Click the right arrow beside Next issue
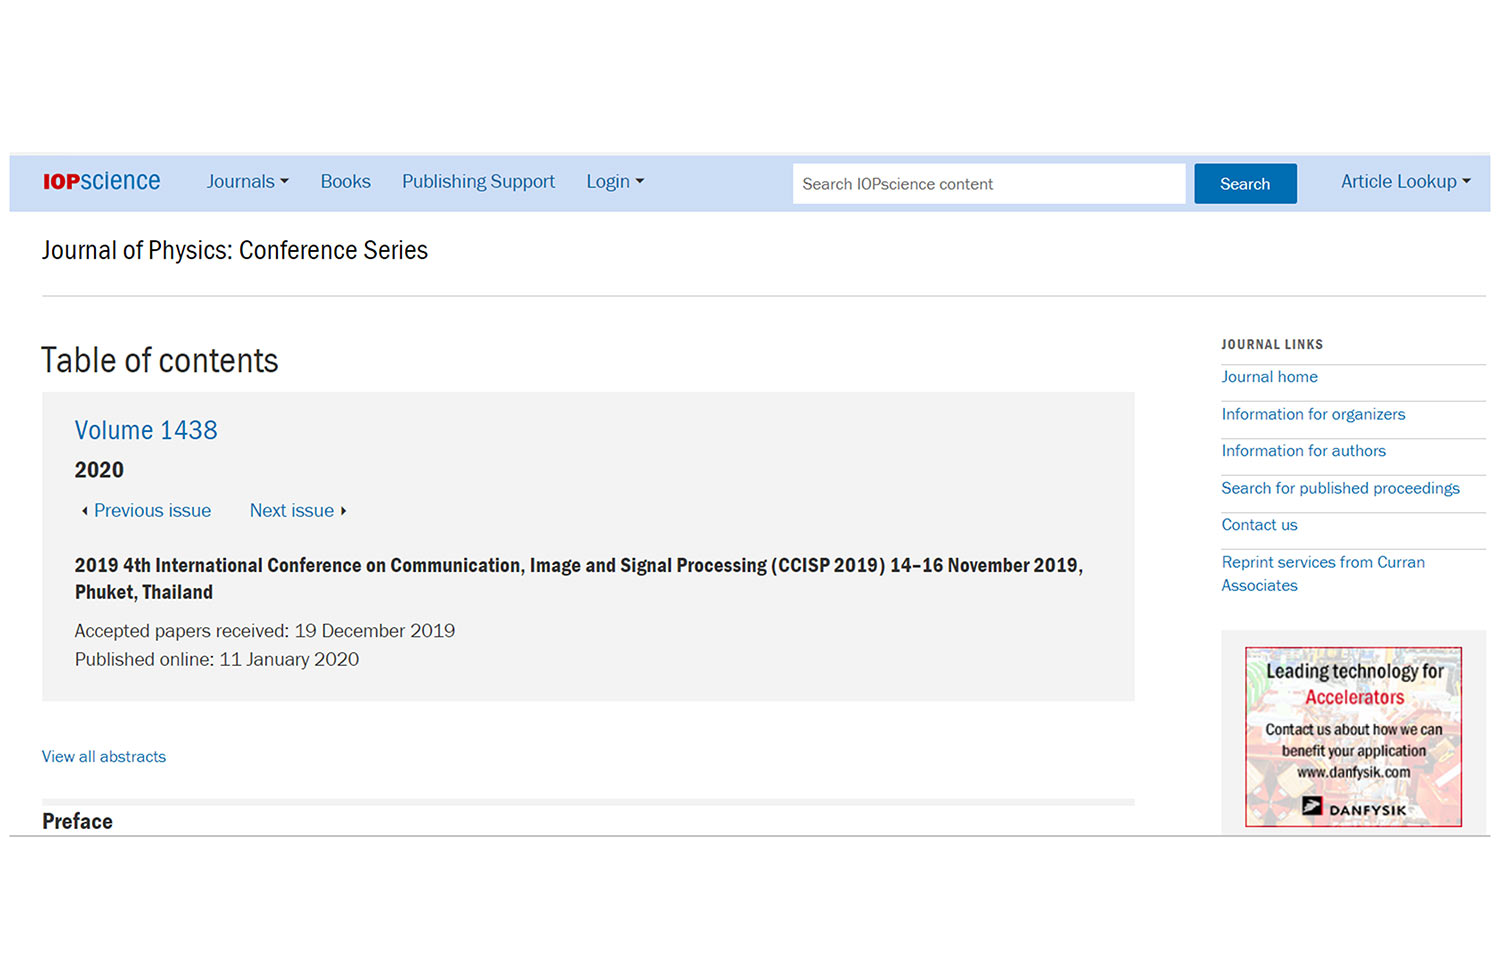Image resolution: width=1500 pixels, height=965 pixels. [344, 511]
